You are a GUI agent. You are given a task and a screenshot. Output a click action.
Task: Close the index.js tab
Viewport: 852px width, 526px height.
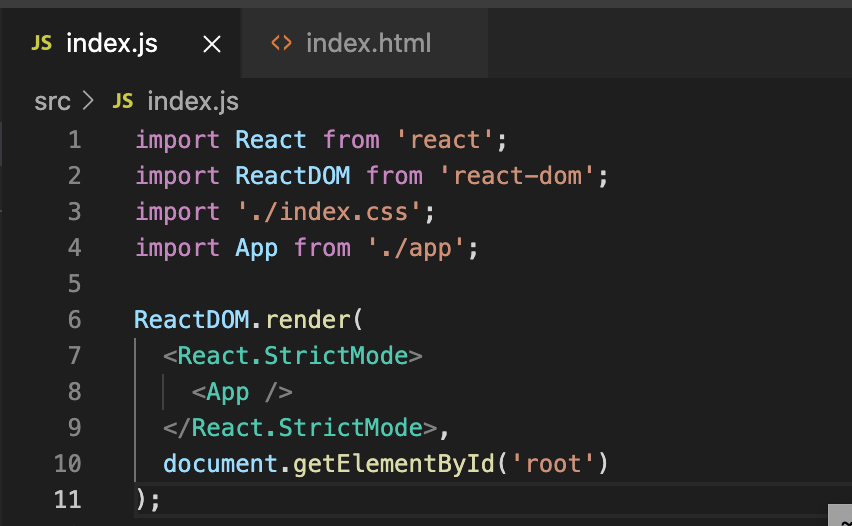[x=212, y=43]
